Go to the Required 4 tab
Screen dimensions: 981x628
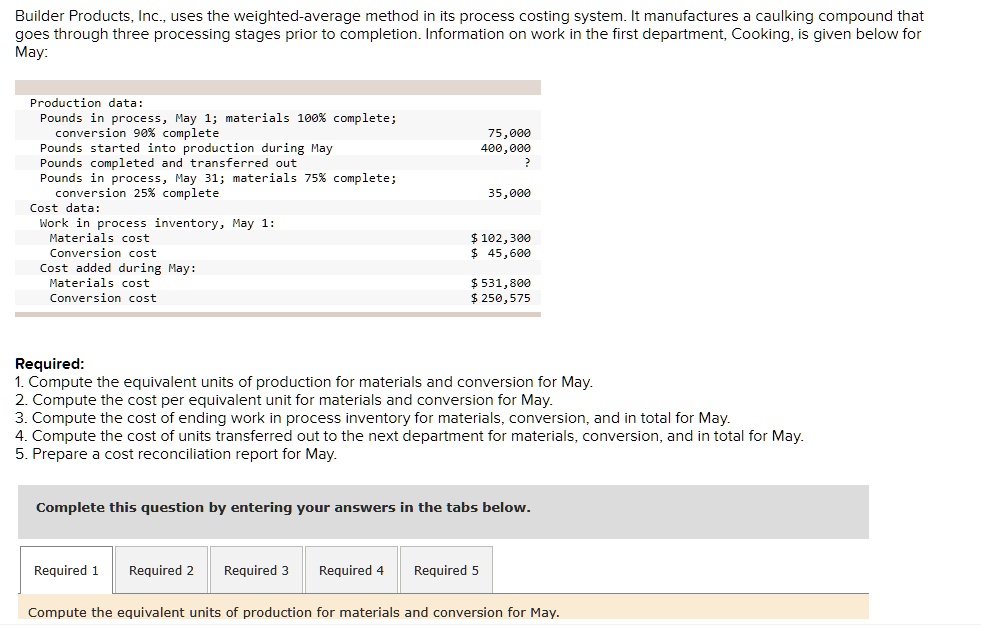(x=352, y=570)
